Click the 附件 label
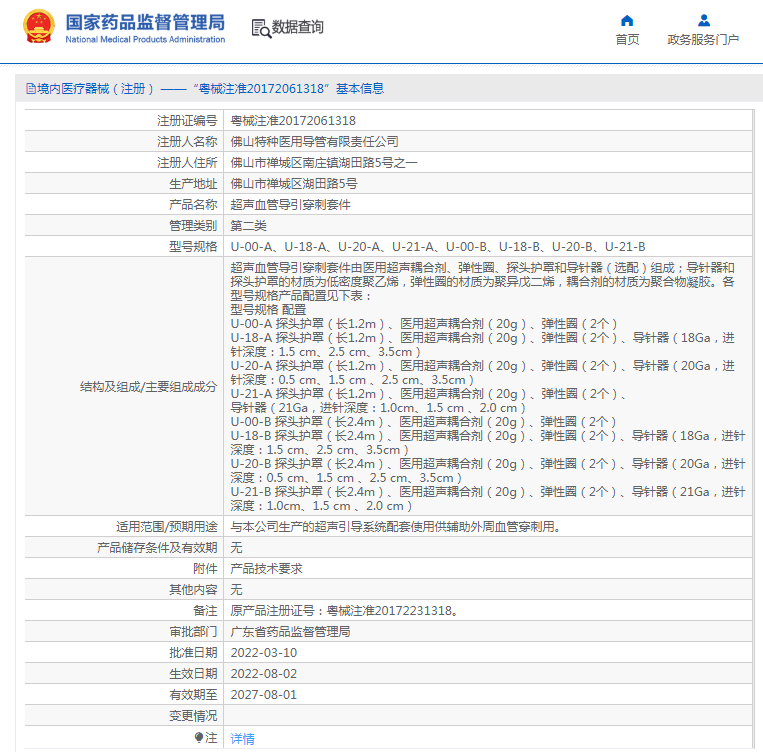This screenshot has height=752, width=763. tap(205, 569)
